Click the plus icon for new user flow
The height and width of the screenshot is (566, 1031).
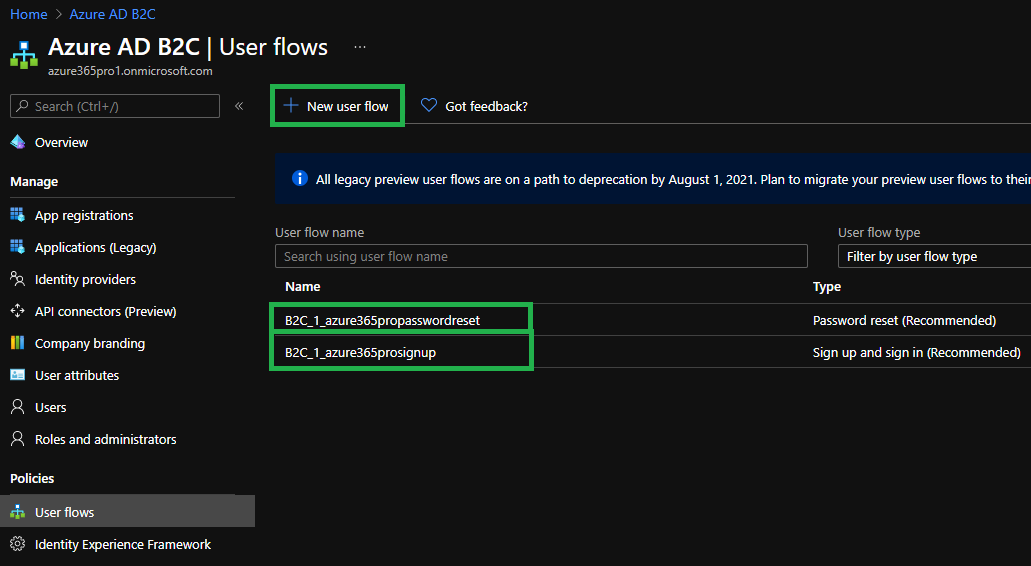click(291, 105)
